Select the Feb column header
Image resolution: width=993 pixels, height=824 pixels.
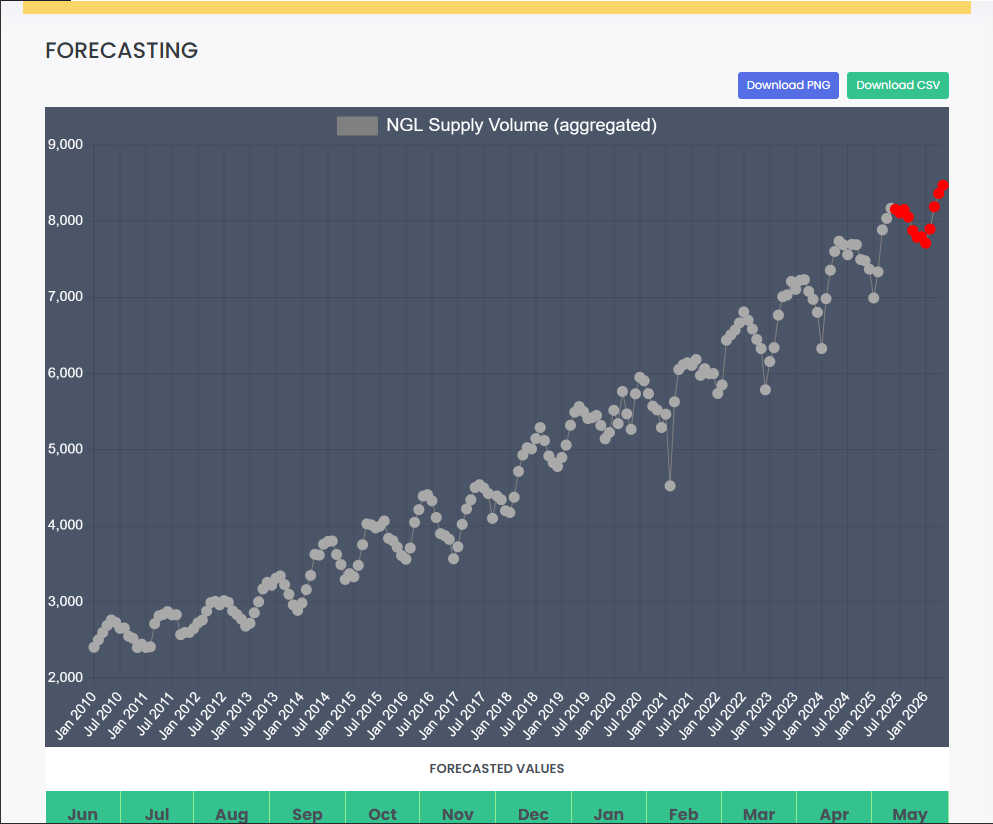coord(683,813)
